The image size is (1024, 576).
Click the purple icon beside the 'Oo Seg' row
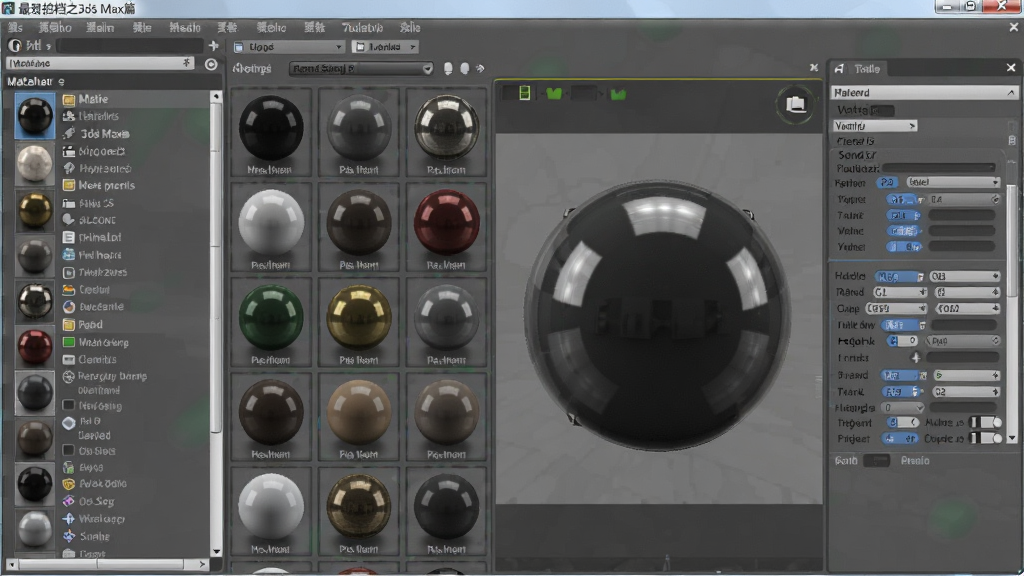coord(69,501)
